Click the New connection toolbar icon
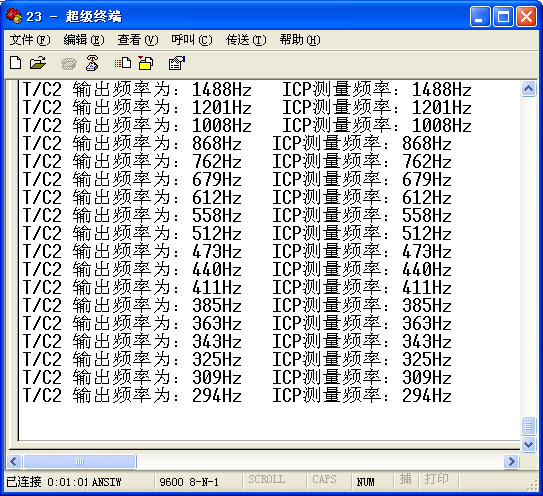Screen dimensions: 543x496 (16, 63)
